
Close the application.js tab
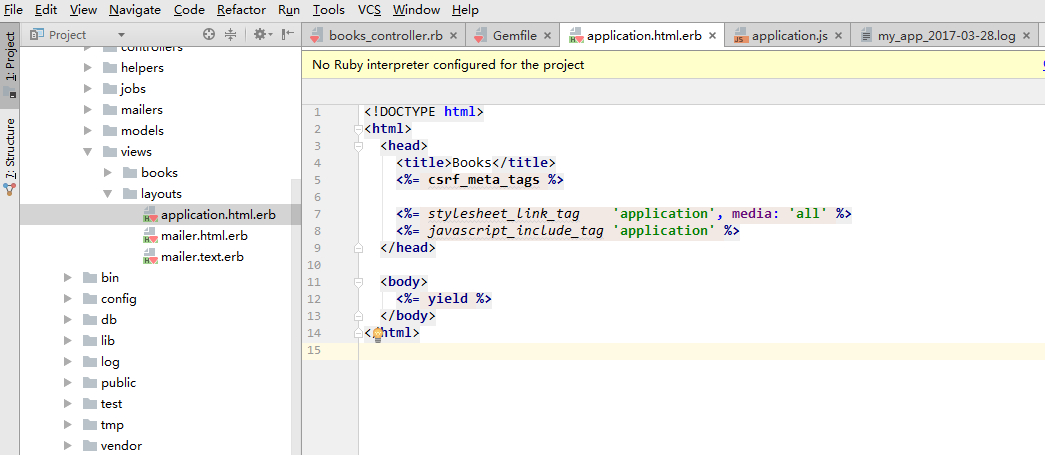coord(838,36)
